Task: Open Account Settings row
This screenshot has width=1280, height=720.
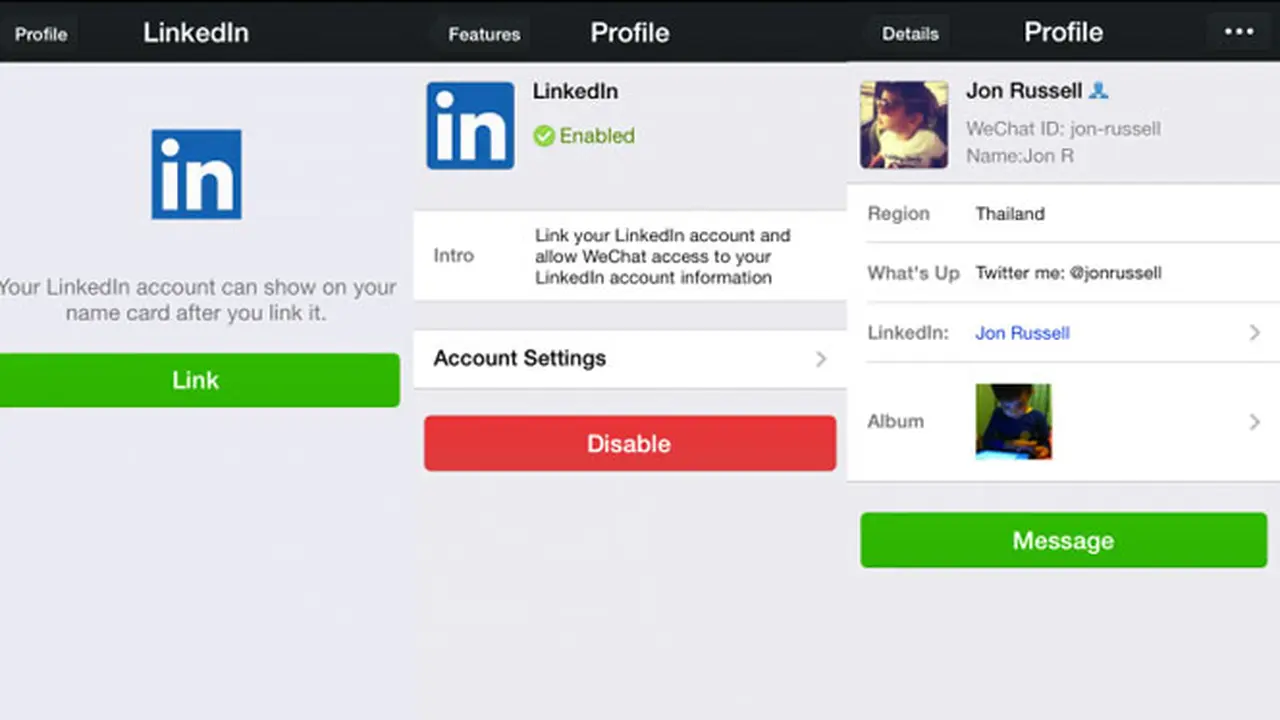Action: [630, 358]
